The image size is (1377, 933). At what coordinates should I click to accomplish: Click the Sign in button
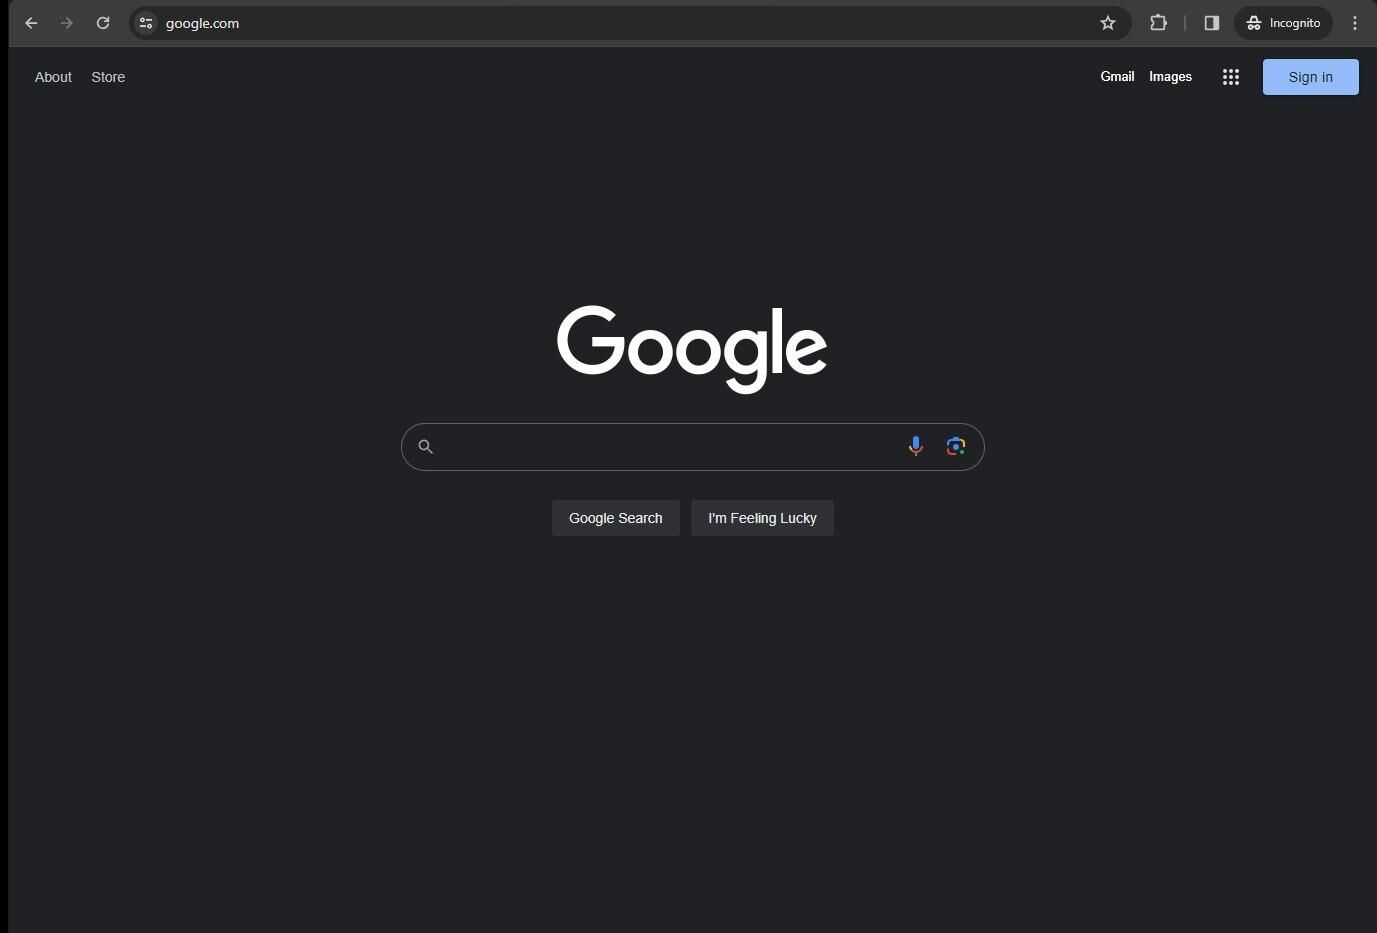(1310, 76)
